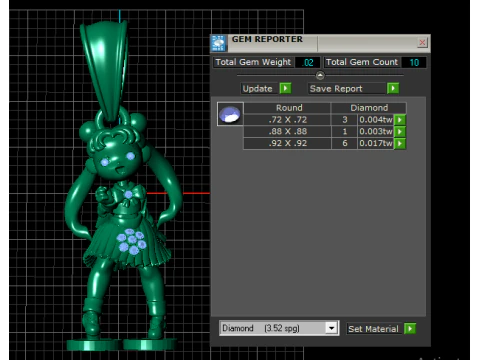The image size is (480, 360).
Task: Click the Total Gem Count value 10
Action: 414,63
